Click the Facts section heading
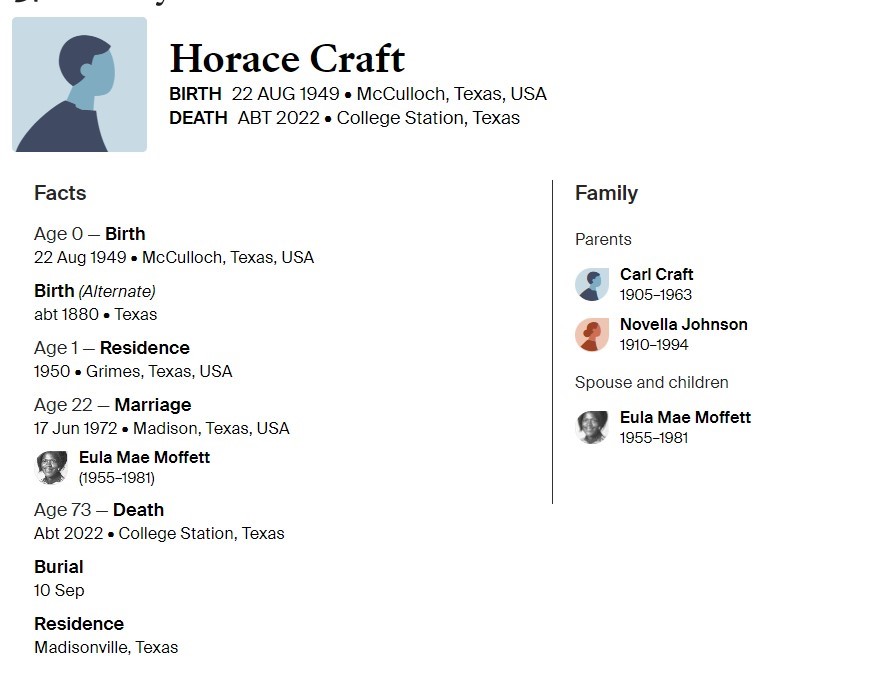 60,193
